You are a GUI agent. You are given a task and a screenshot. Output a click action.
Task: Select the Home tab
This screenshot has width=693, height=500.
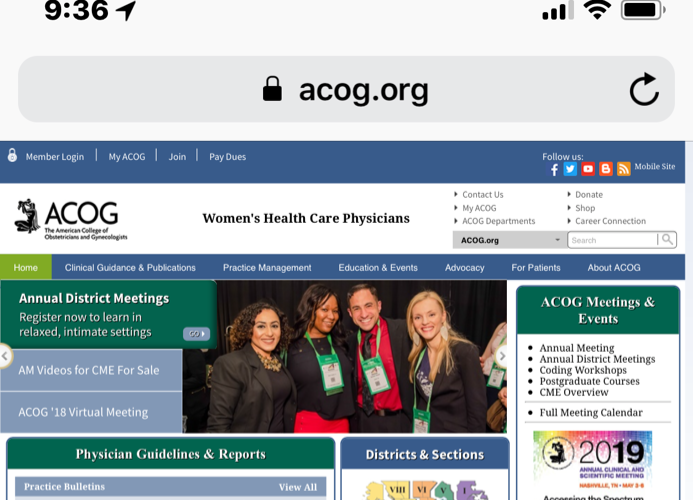point(26,267)
